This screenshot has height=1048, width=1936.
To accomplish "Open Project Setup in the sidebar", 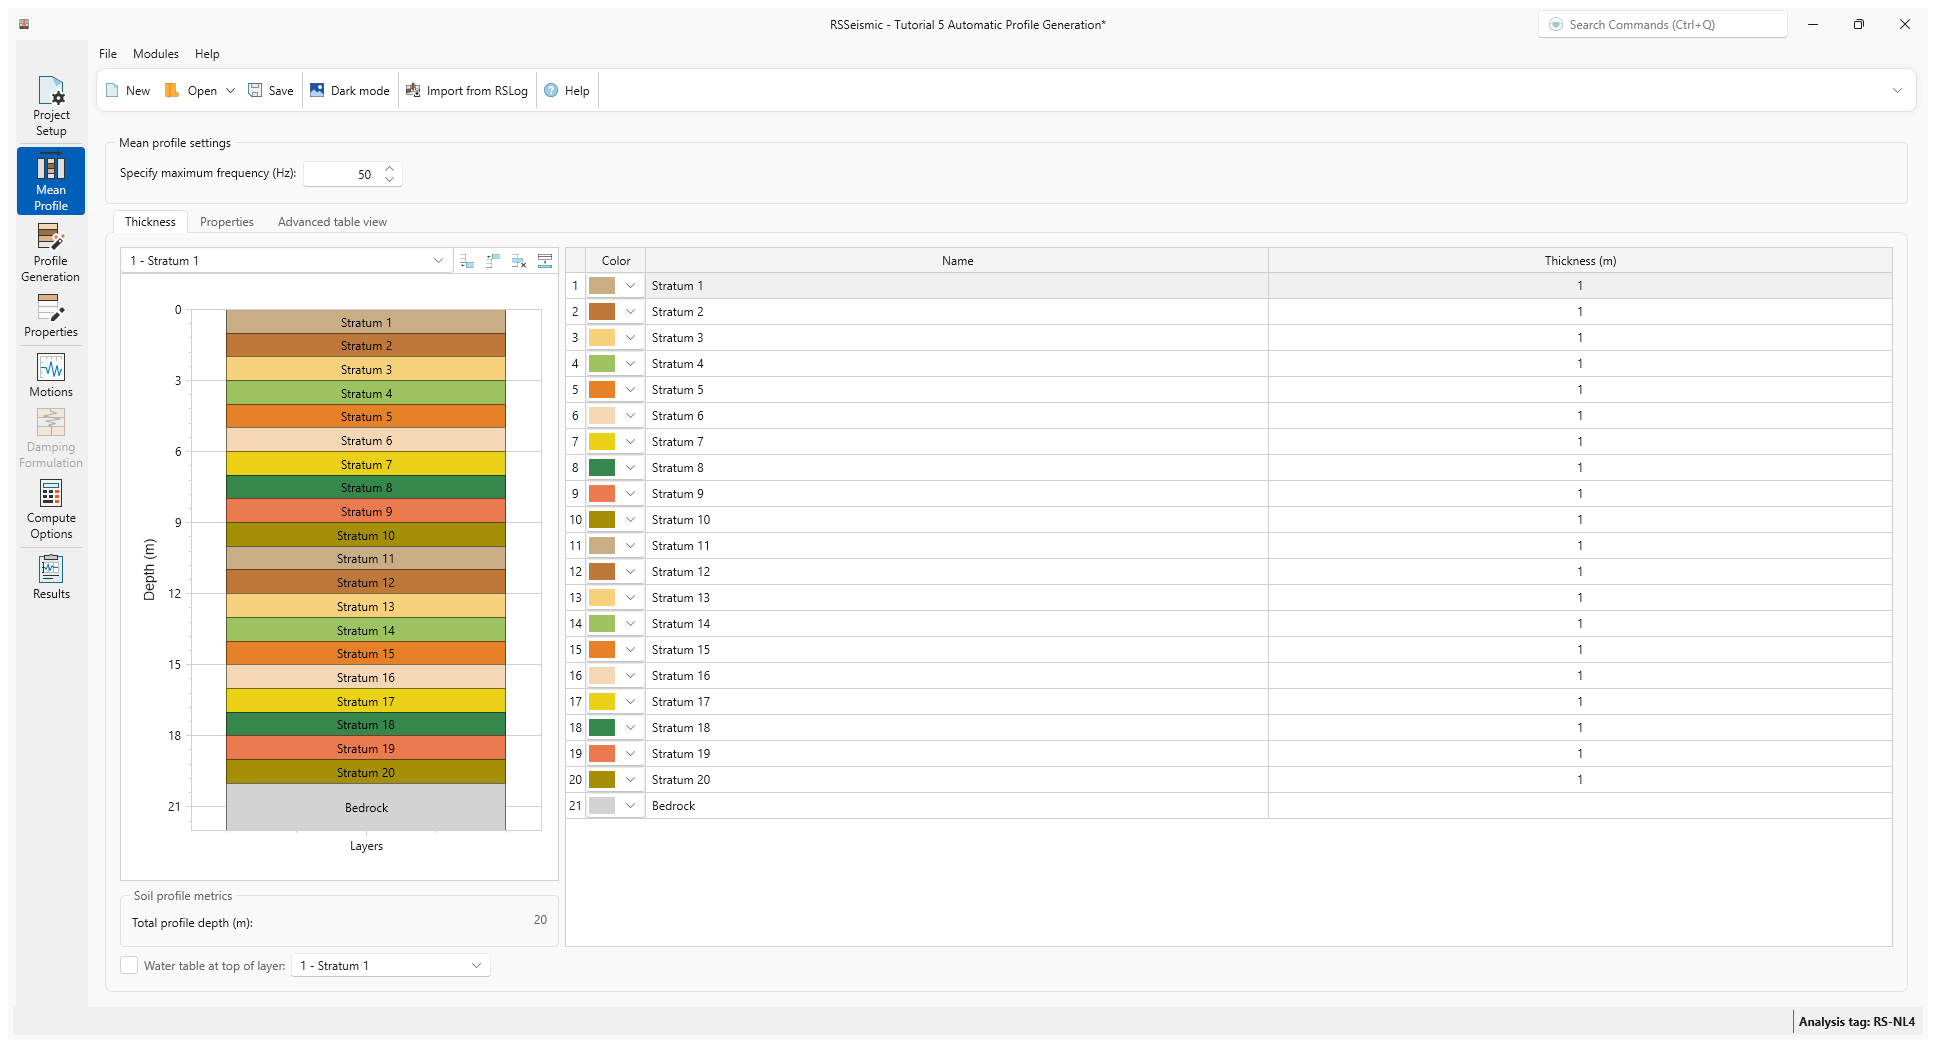I will 51,107.
